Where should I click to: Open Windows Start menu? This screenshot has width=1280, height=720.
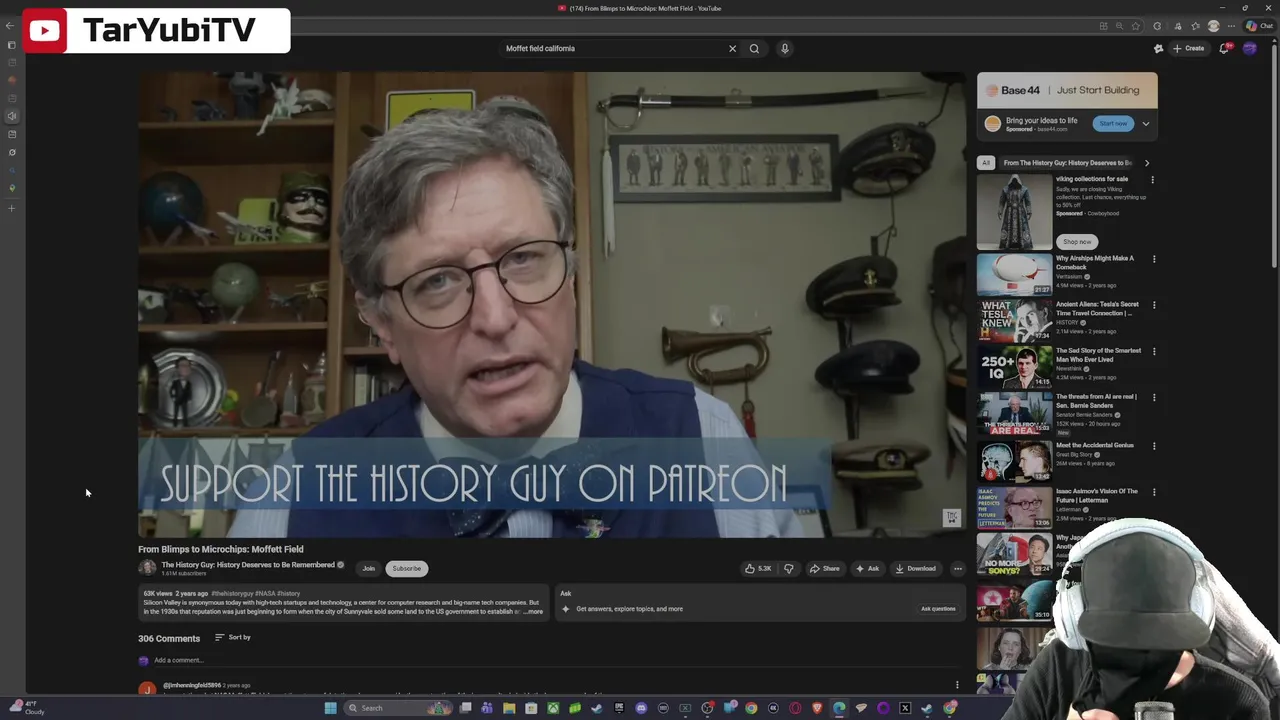click(331, 708)
